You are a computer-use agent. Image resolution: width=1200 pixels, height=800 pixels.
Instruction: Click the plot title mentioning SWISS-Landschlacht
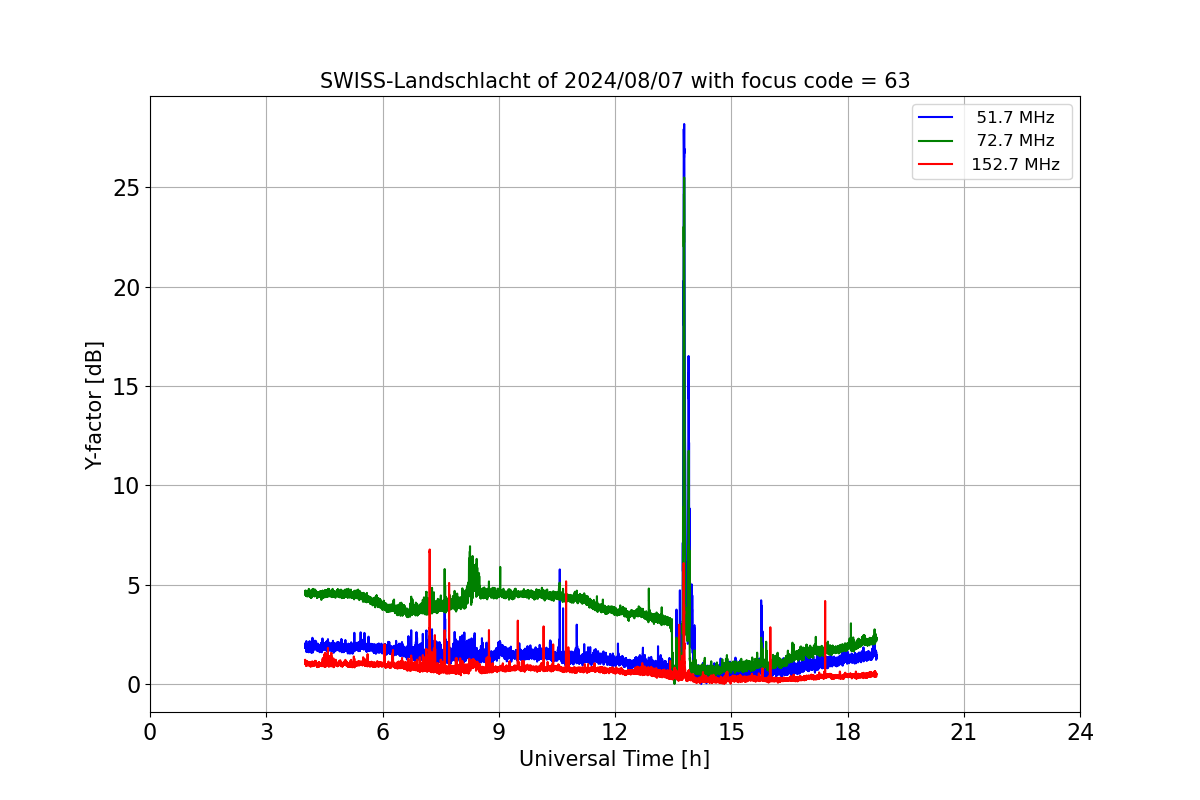click(615, 81)
